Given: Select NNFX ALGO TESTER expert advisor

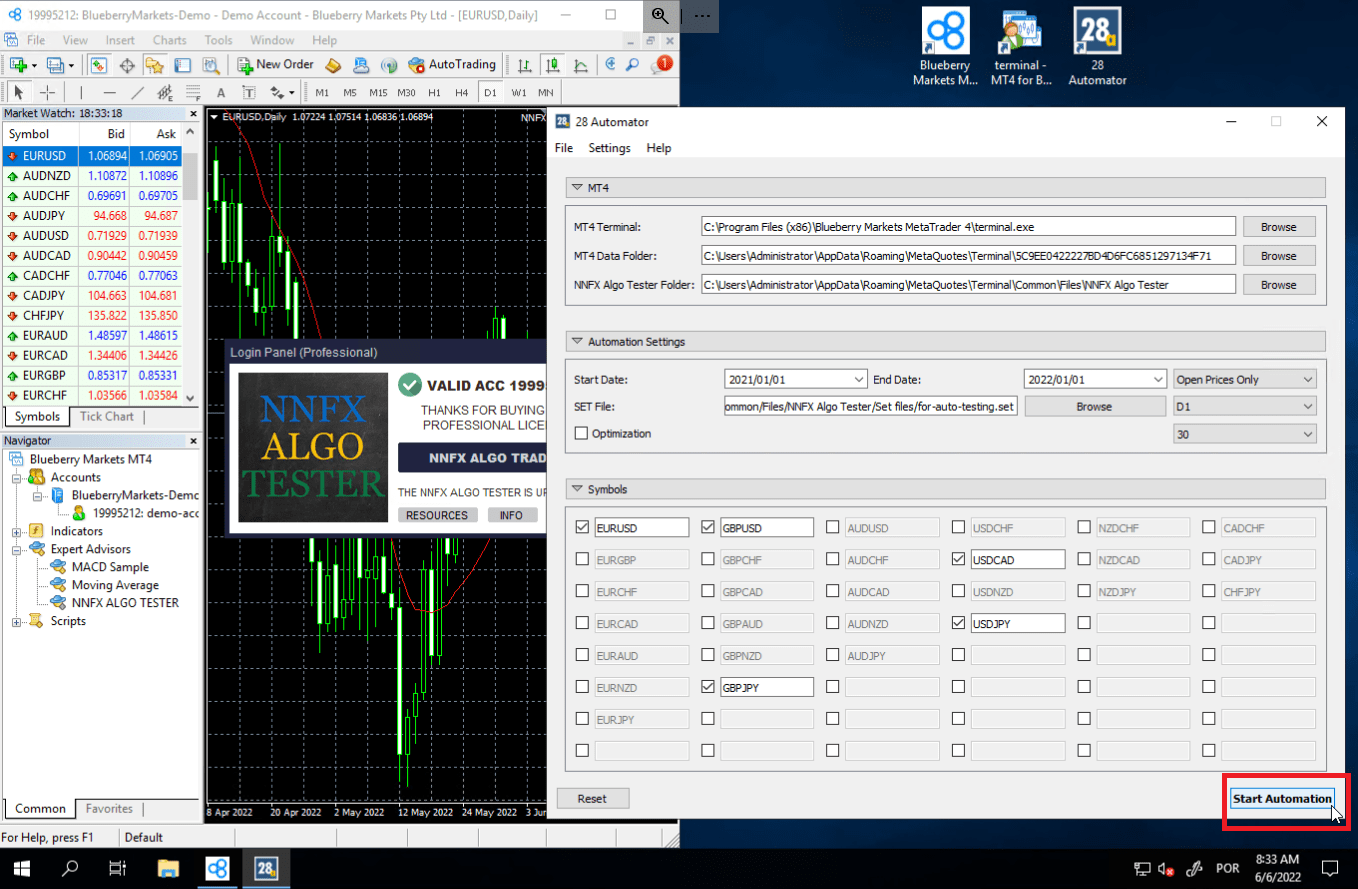Looking at the screenshot, I should [125, 603].
